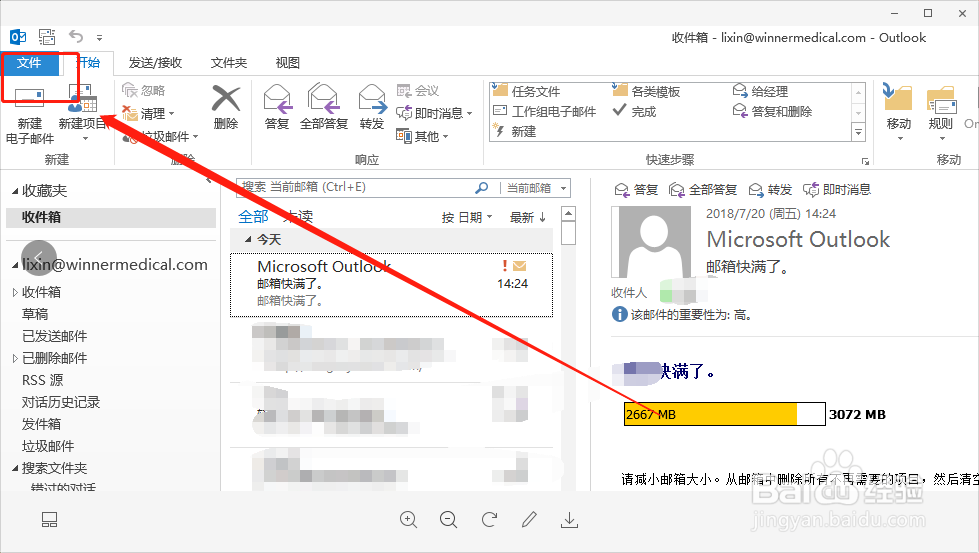
Task: Open the 对话历史记录 folder
Action: click(x=61, y=402)
